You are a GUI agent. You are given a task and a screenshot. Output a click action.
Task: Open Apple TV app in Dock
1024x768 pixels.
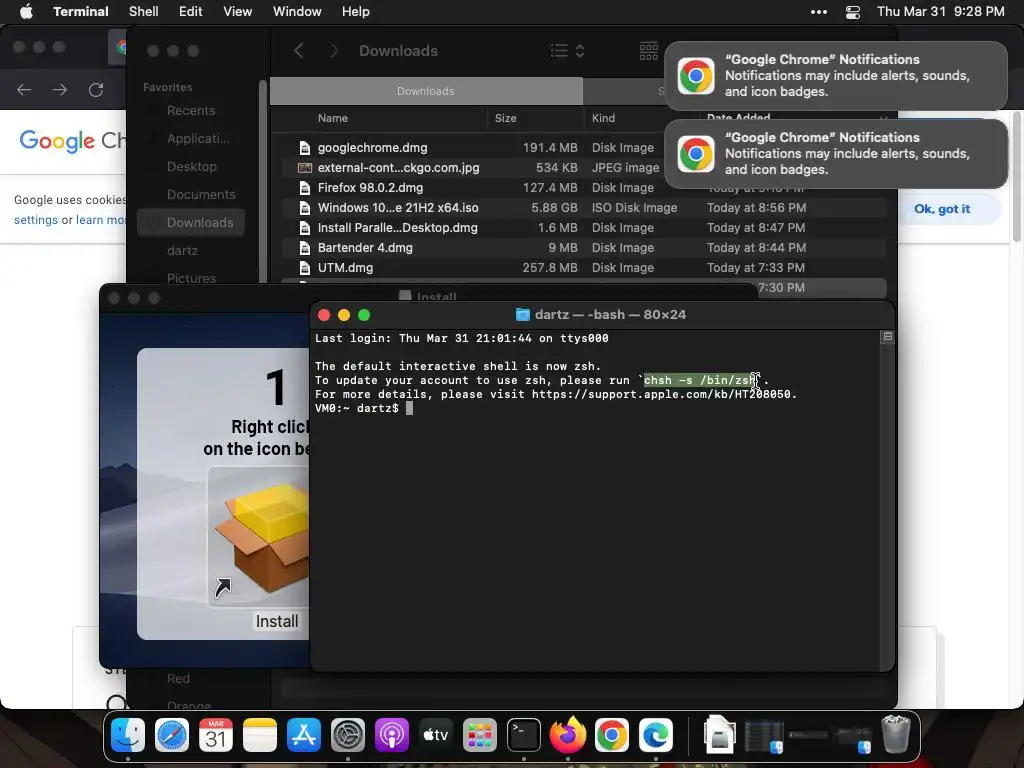pos(436,735)
